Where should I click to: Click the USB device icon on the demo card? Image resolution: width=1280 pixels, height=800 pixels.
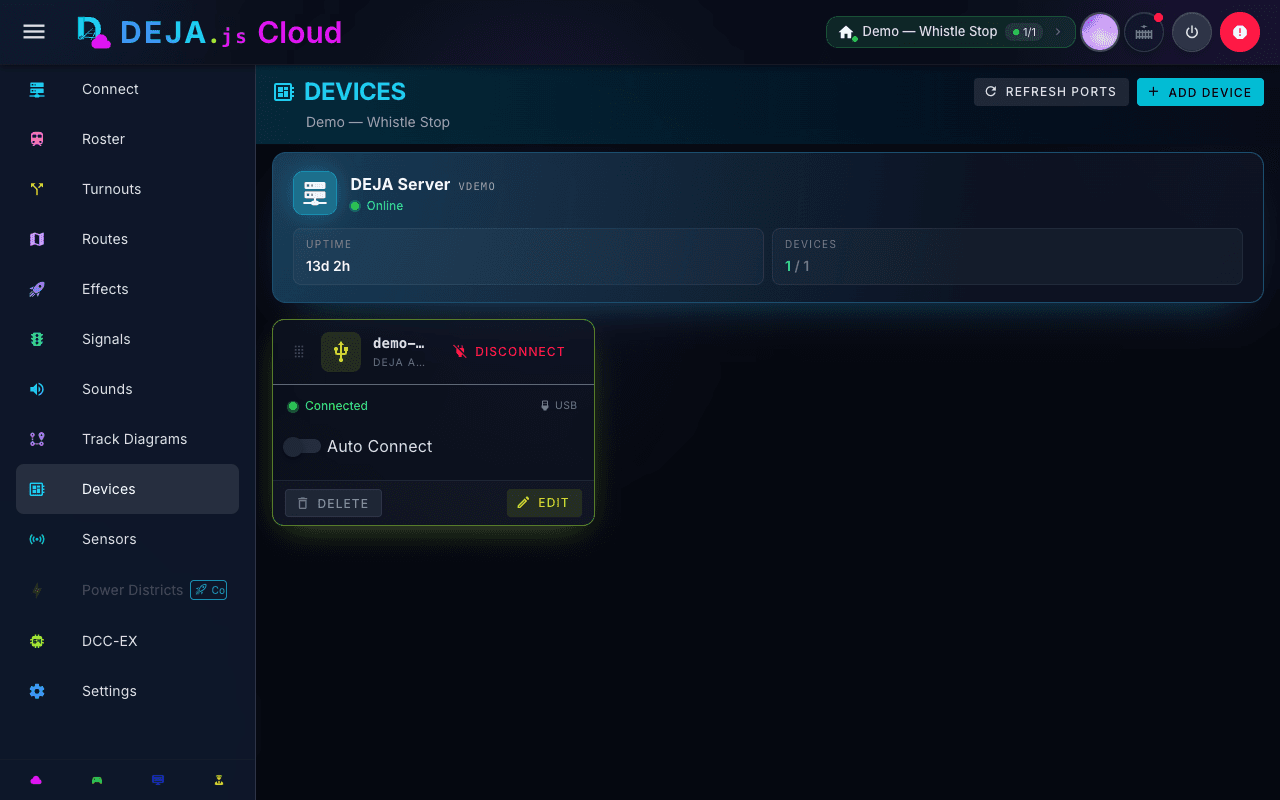coord(341,352)
